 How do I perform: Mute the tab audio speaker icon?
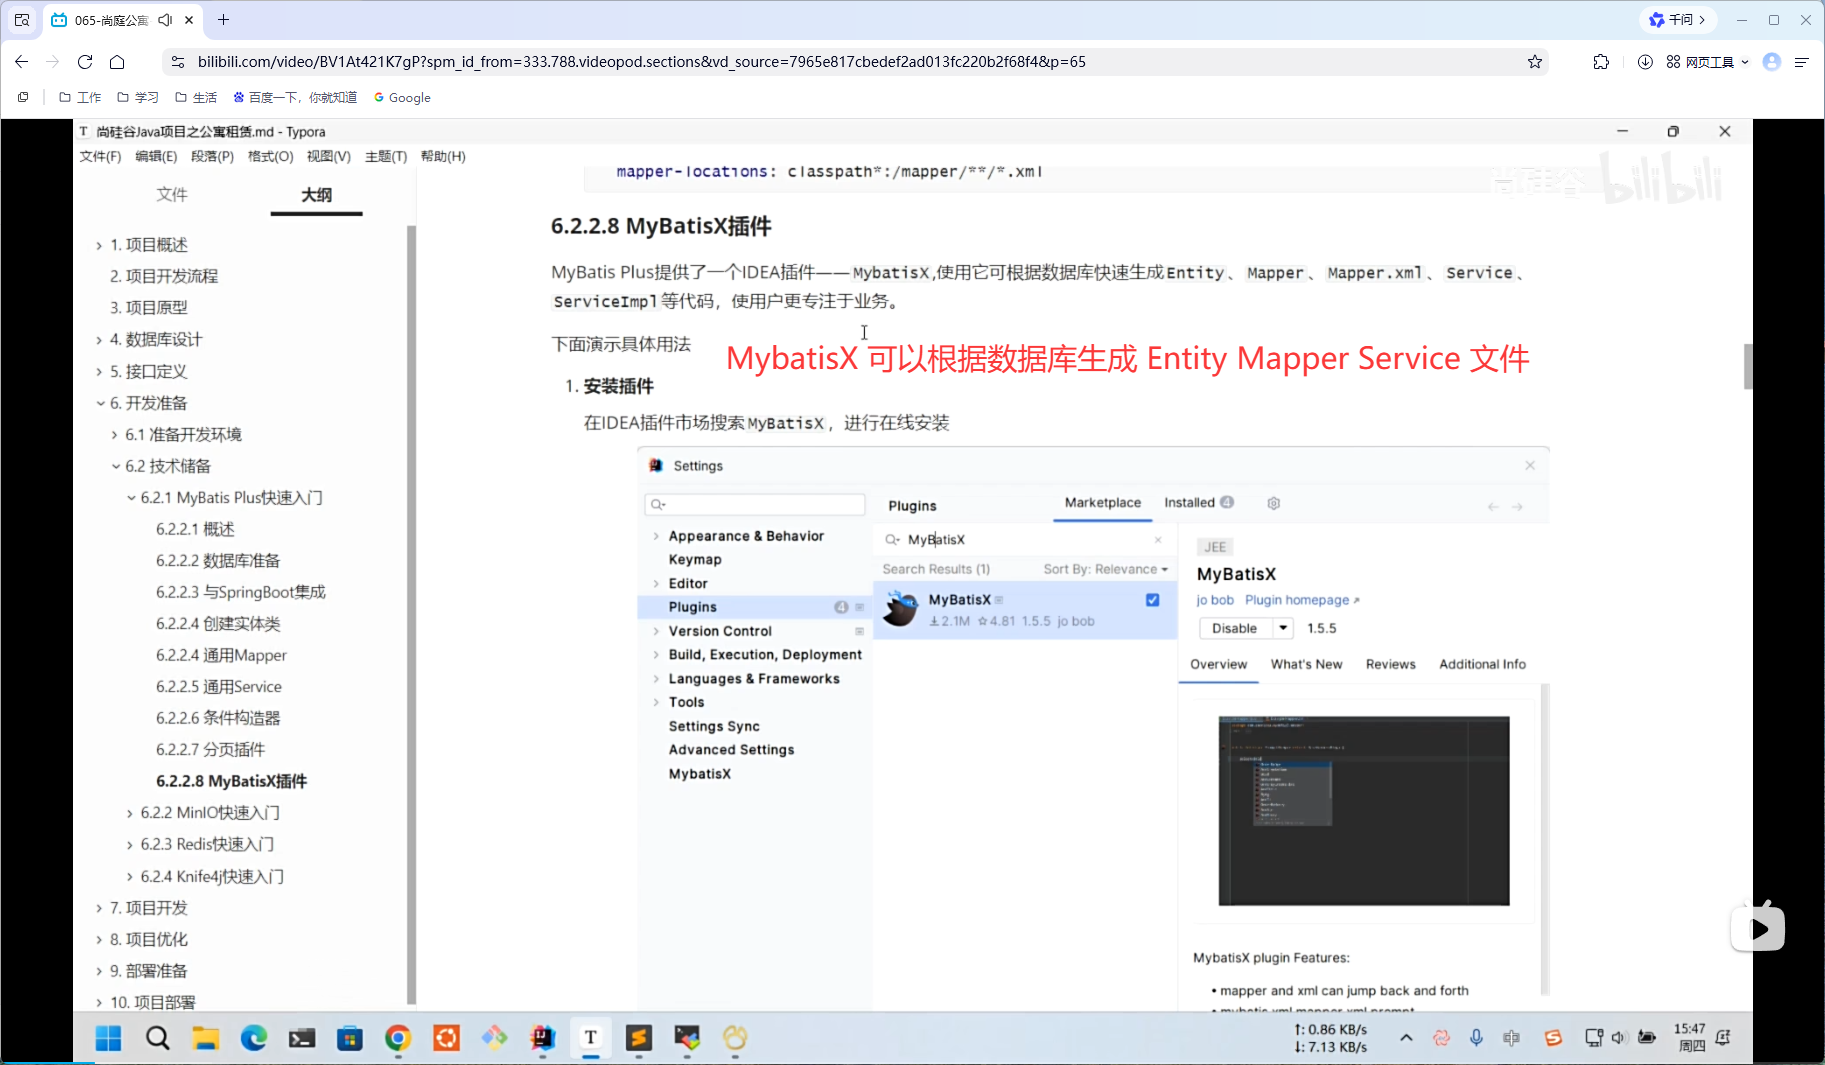(x=165, y=20)
